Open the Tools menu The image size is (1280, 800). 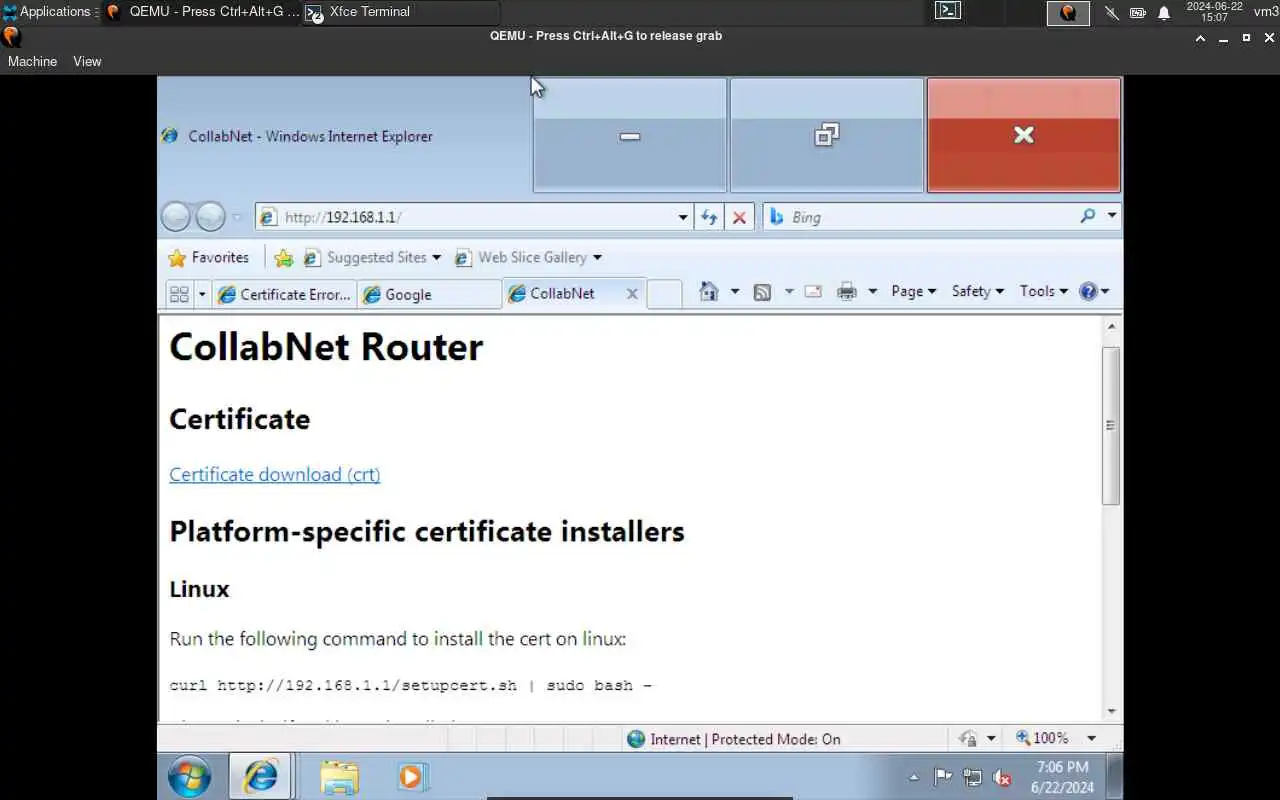(x=1043, y=291)
